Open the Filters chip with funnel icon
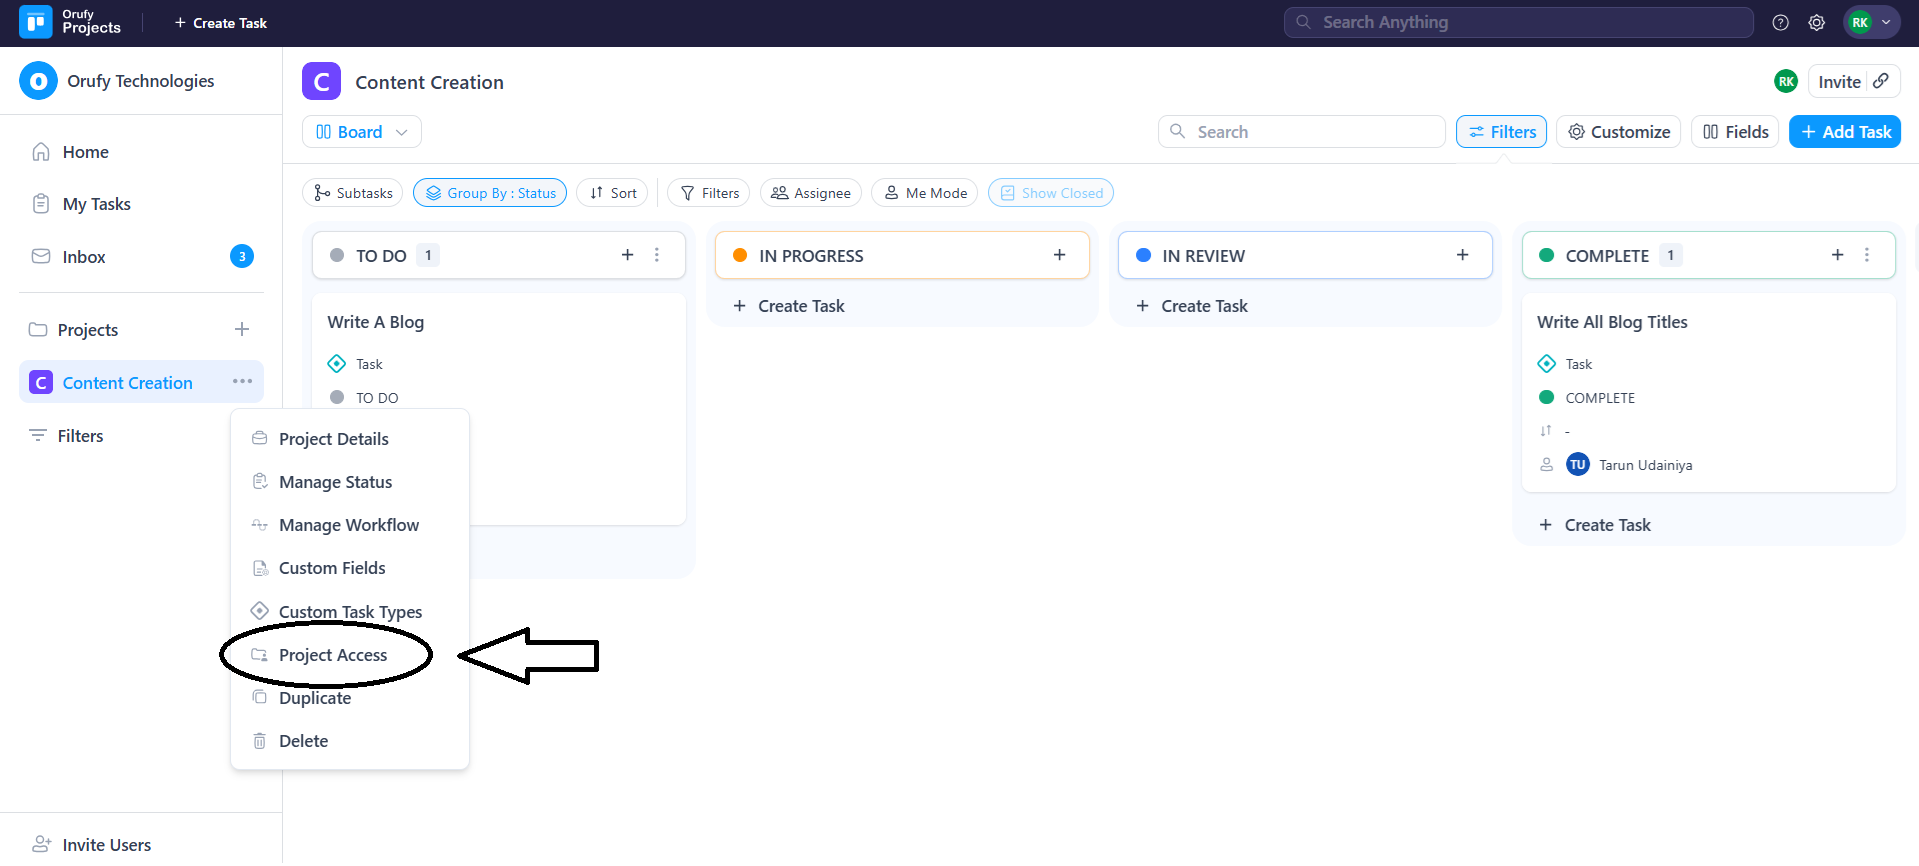1919x866 pixels. (708, 193)
